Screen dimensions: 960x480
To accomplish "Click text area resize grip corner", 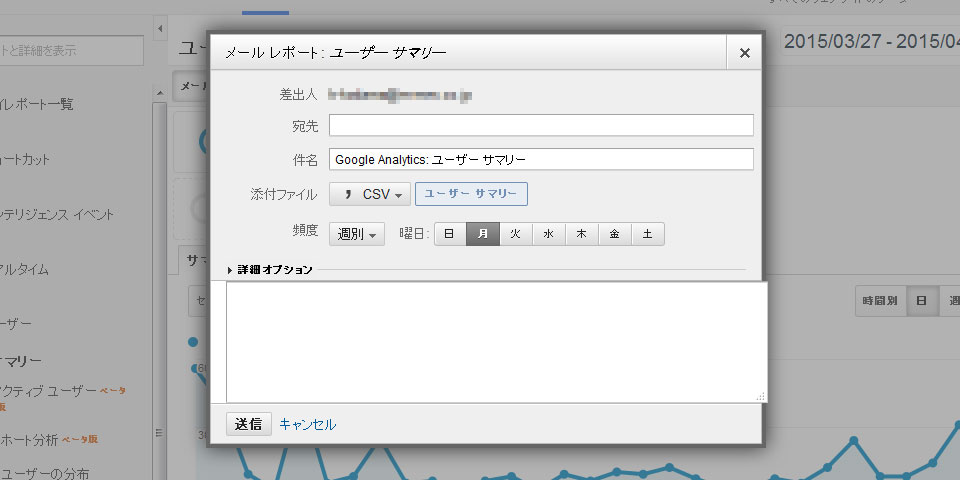I will click(x=761, y=397).
